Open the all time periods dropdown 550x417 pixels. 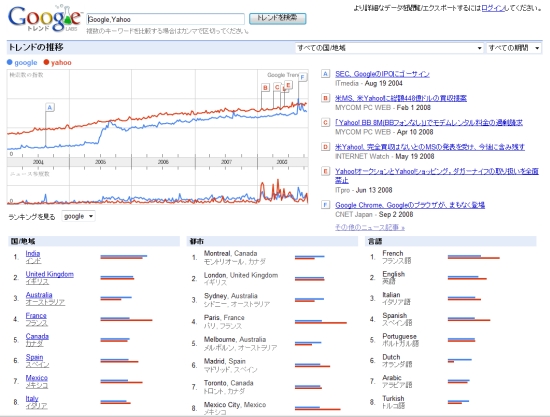coord(514,48)
